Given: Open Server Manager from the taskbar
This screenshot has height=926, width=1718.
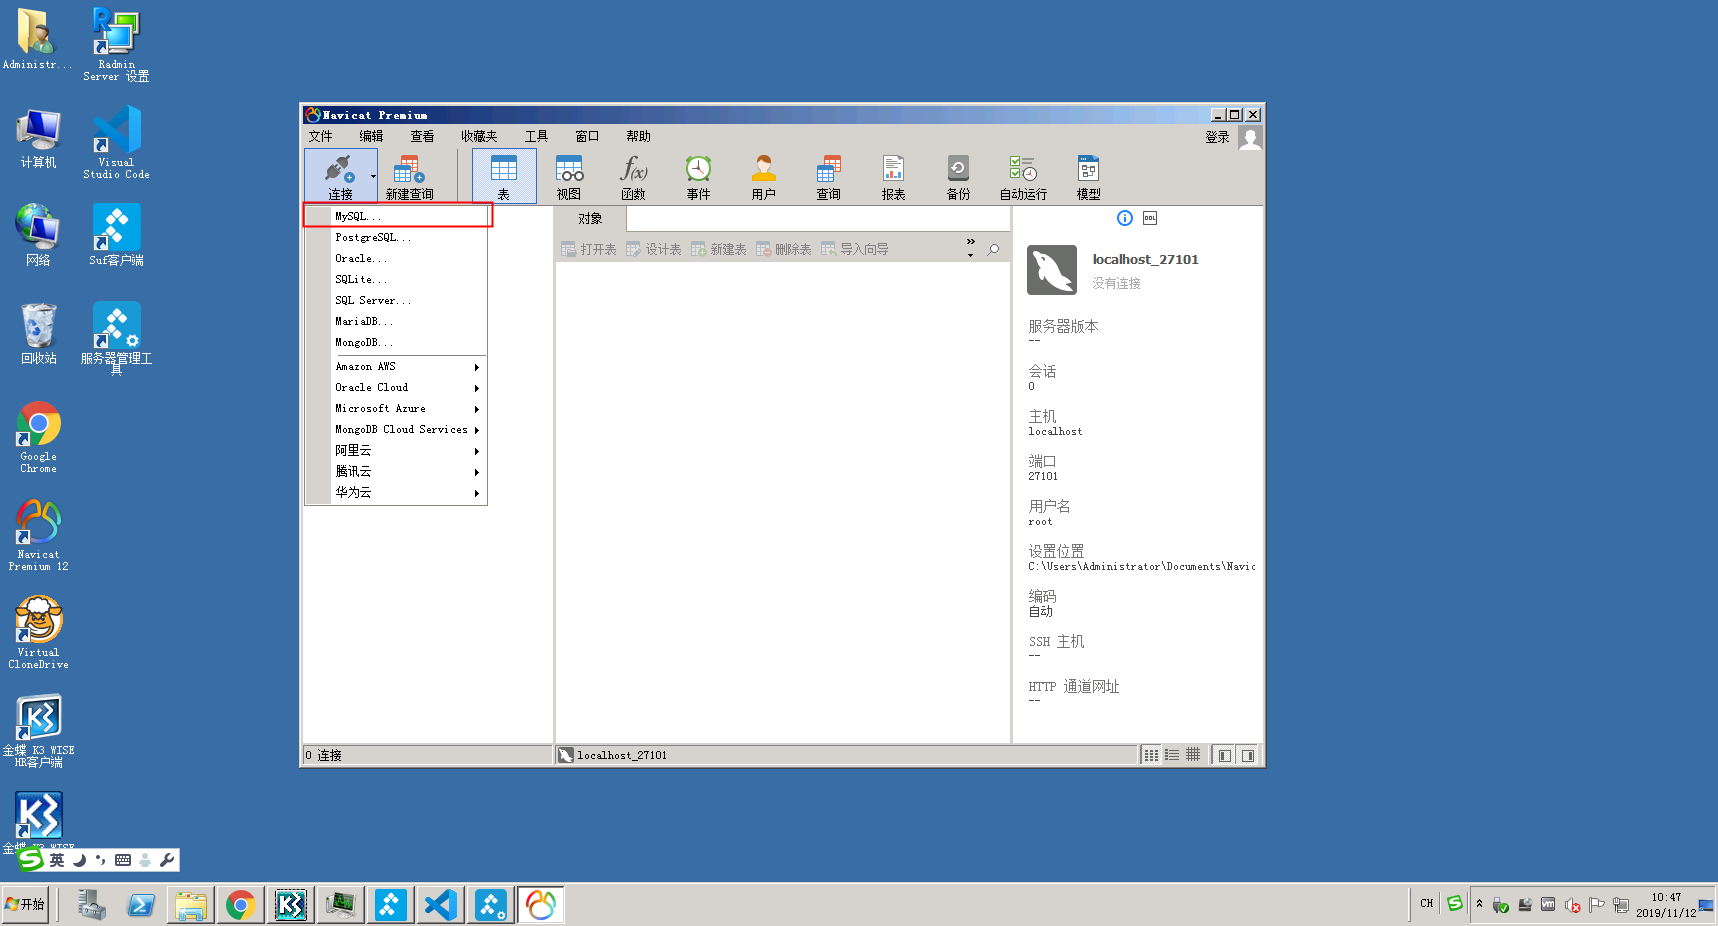Looking at the screenshot, I should point(92,905).
